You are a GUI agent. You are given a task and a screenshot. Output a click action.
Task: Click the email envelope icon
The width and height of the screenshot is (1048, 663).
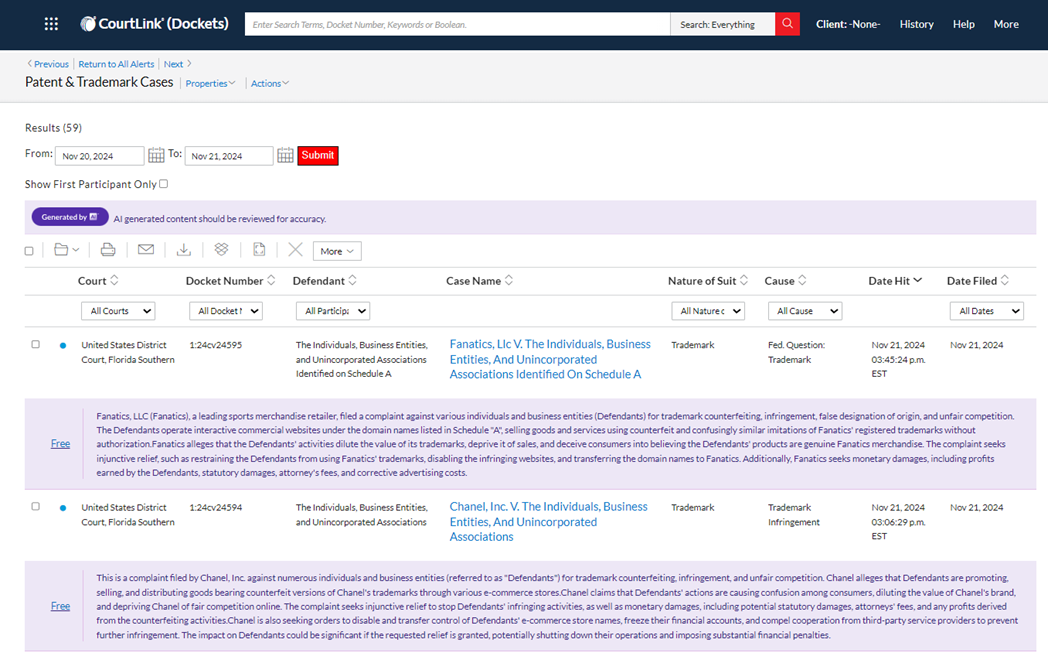coord(146,249)
